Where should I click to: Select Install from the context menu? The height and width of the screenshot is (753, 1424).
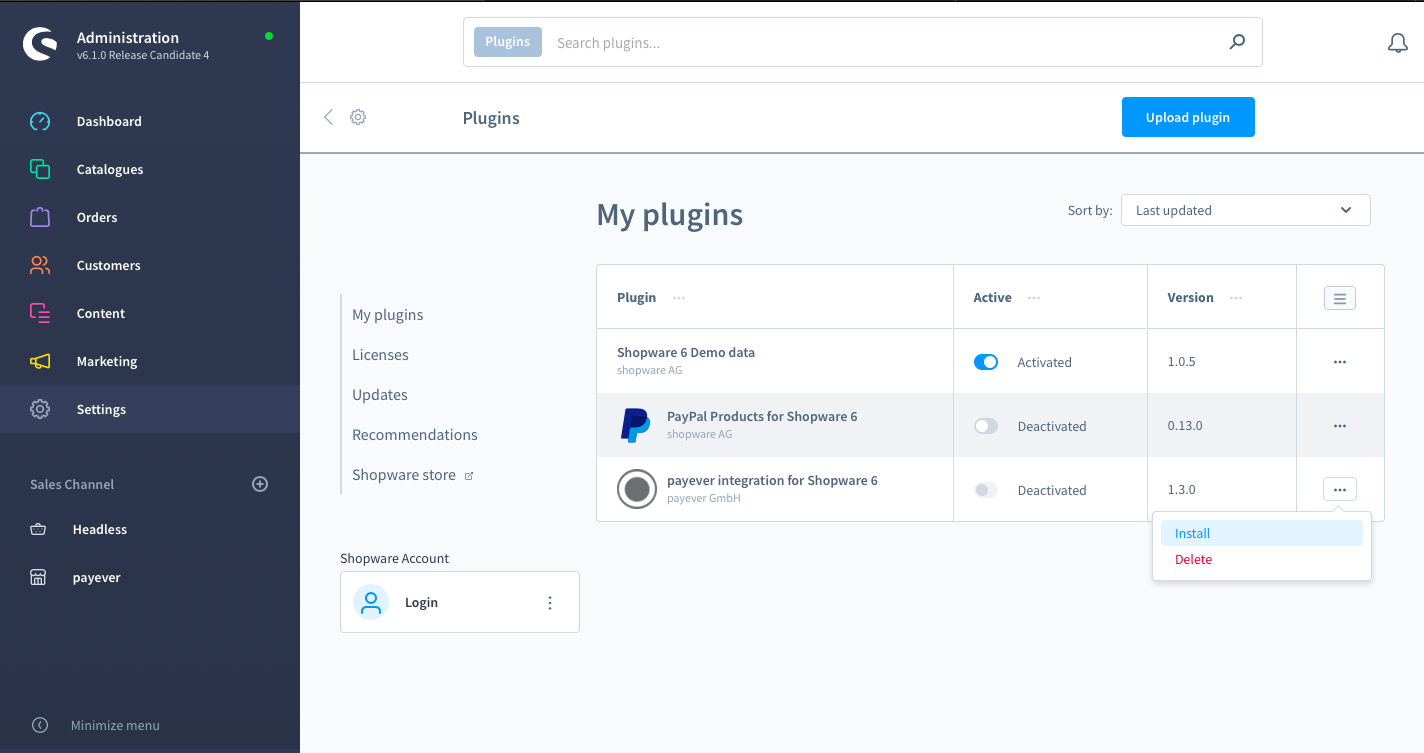pos(1262,533)
